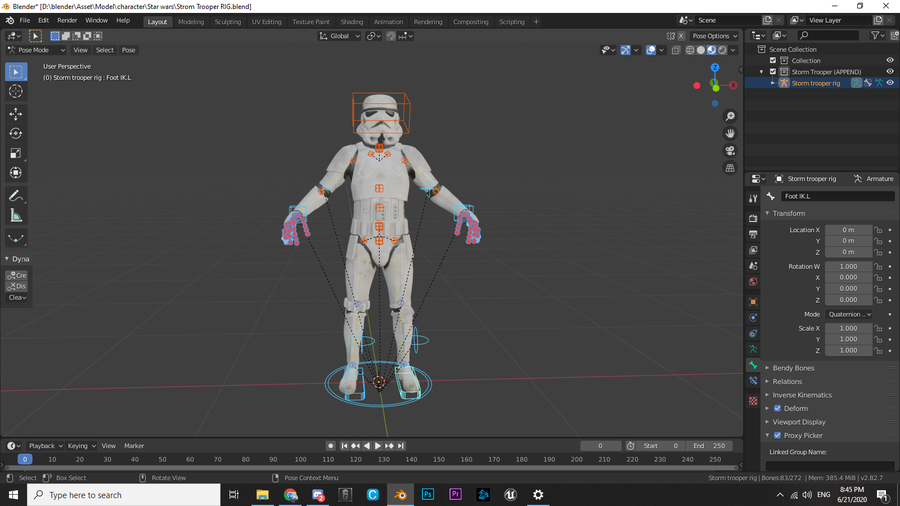Image resolution: width=900 pixels, height=506 pixels.
Task: Open the Tool properties tab icon
Action: (x=753, y=198)
